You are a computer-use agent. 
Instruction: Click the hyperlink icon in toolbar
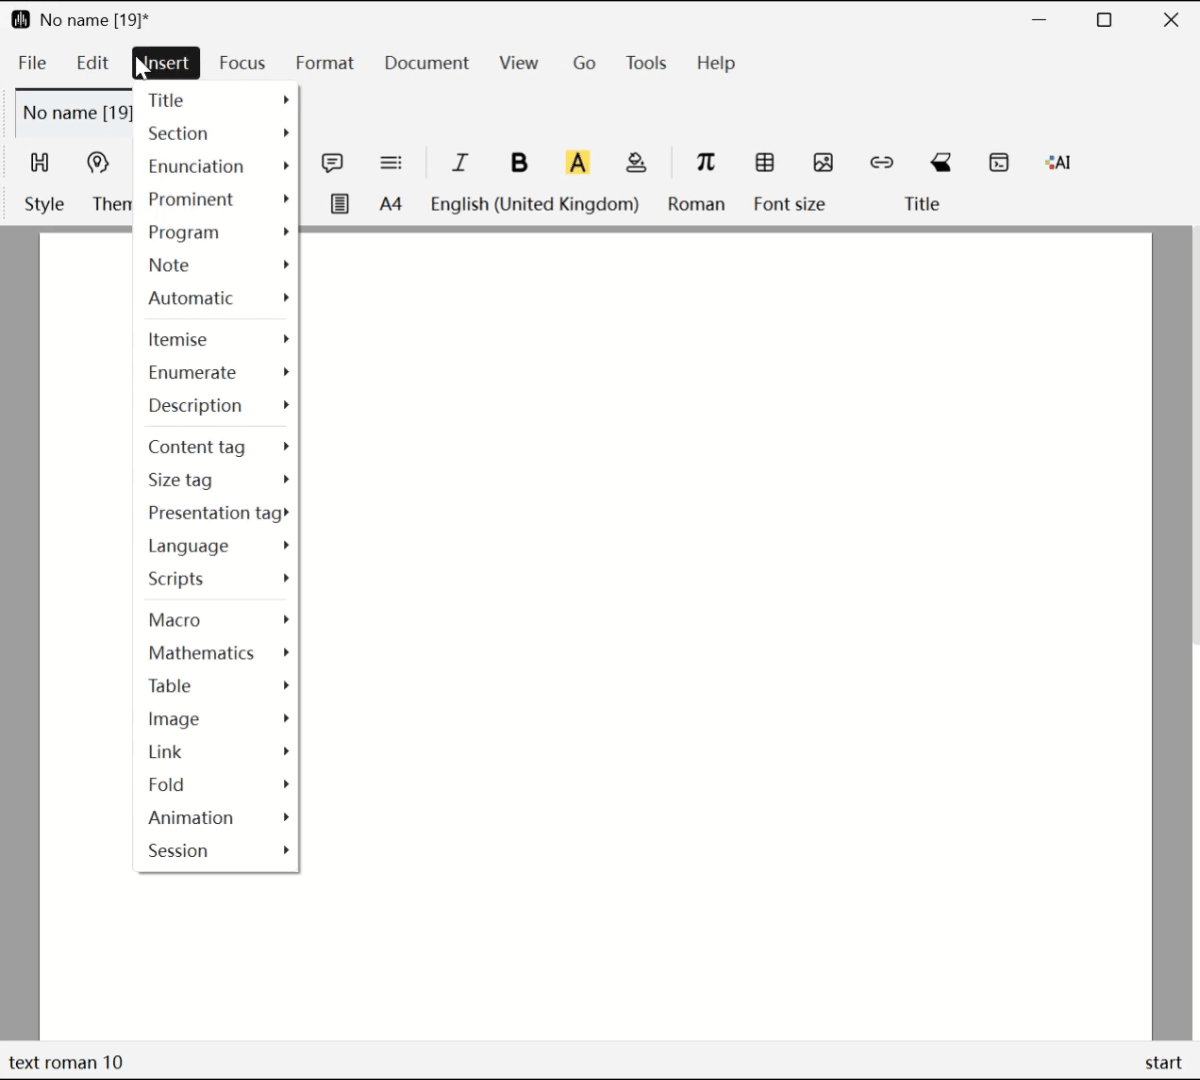[881, 163]
